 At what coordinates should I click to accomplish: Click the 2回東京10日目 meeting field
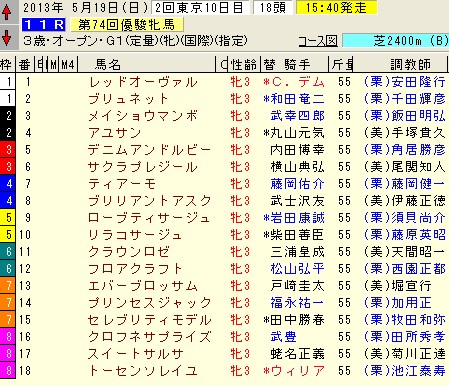(x=200, y=7)
